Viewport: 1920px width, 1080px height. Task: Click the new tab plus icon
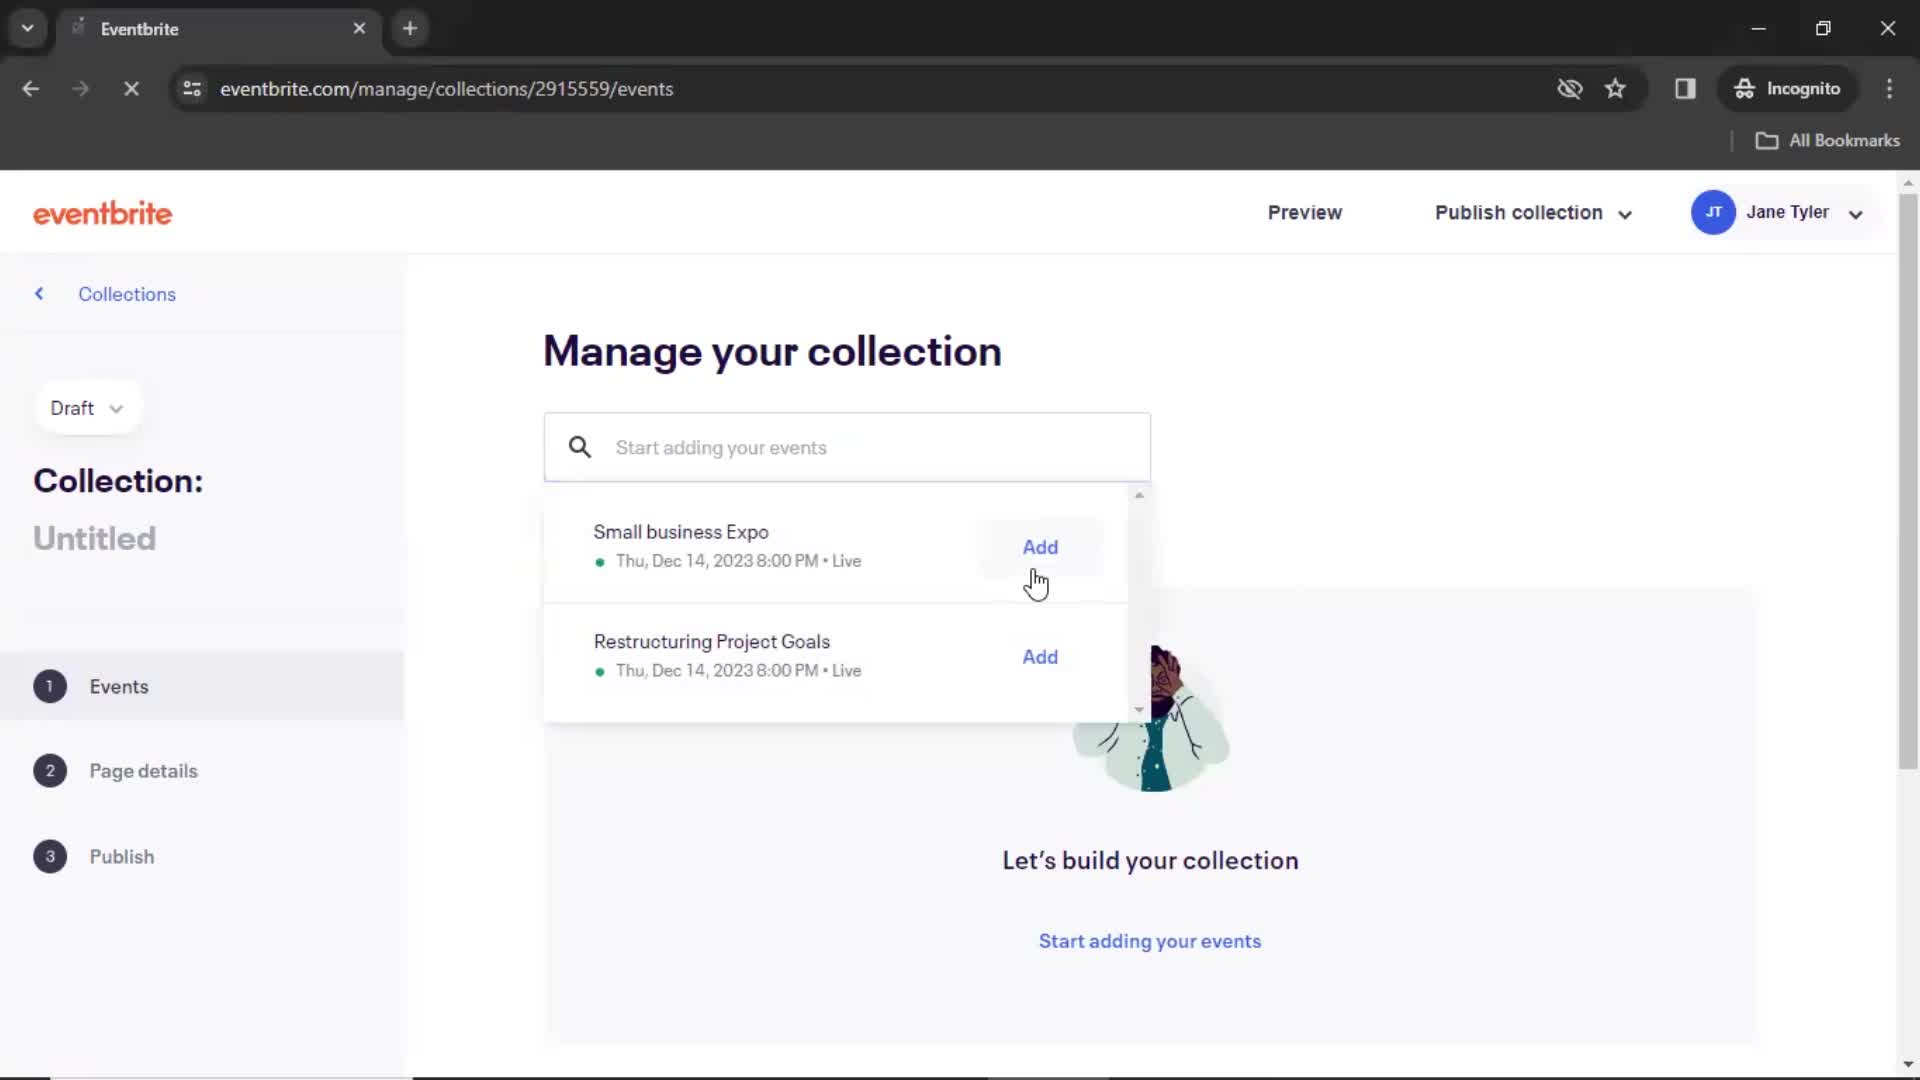[407, 29]
